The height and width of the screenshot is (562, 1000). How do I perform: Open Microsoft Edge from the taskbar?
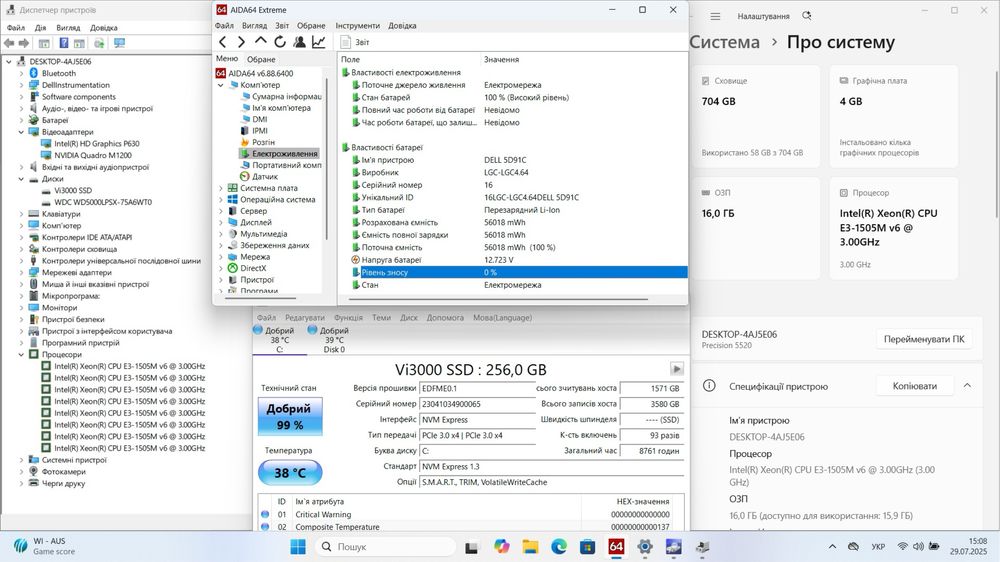[x=559, y=547]
